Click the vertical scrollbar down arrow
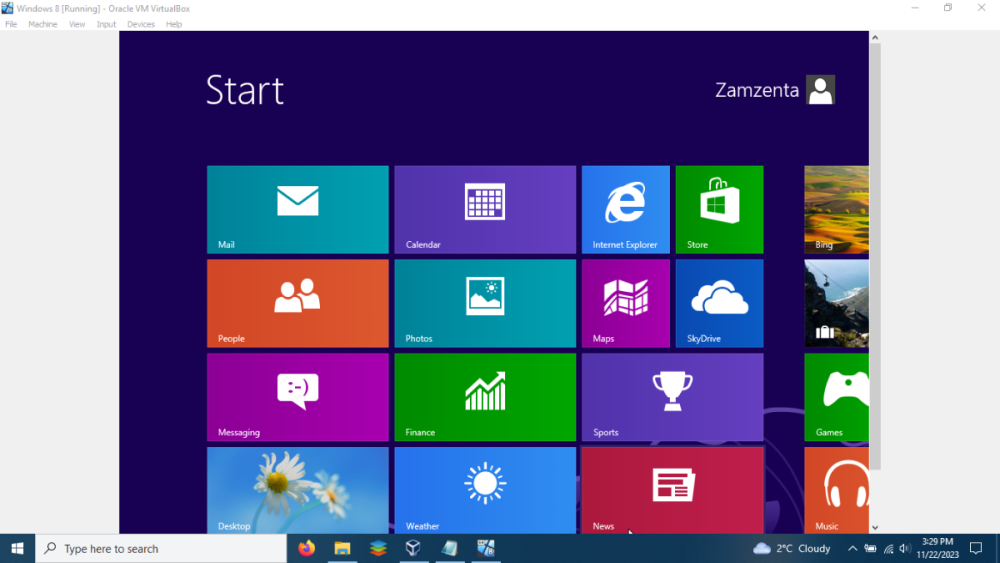This screenshot has height=563, width=1000. tap(875, 527)
